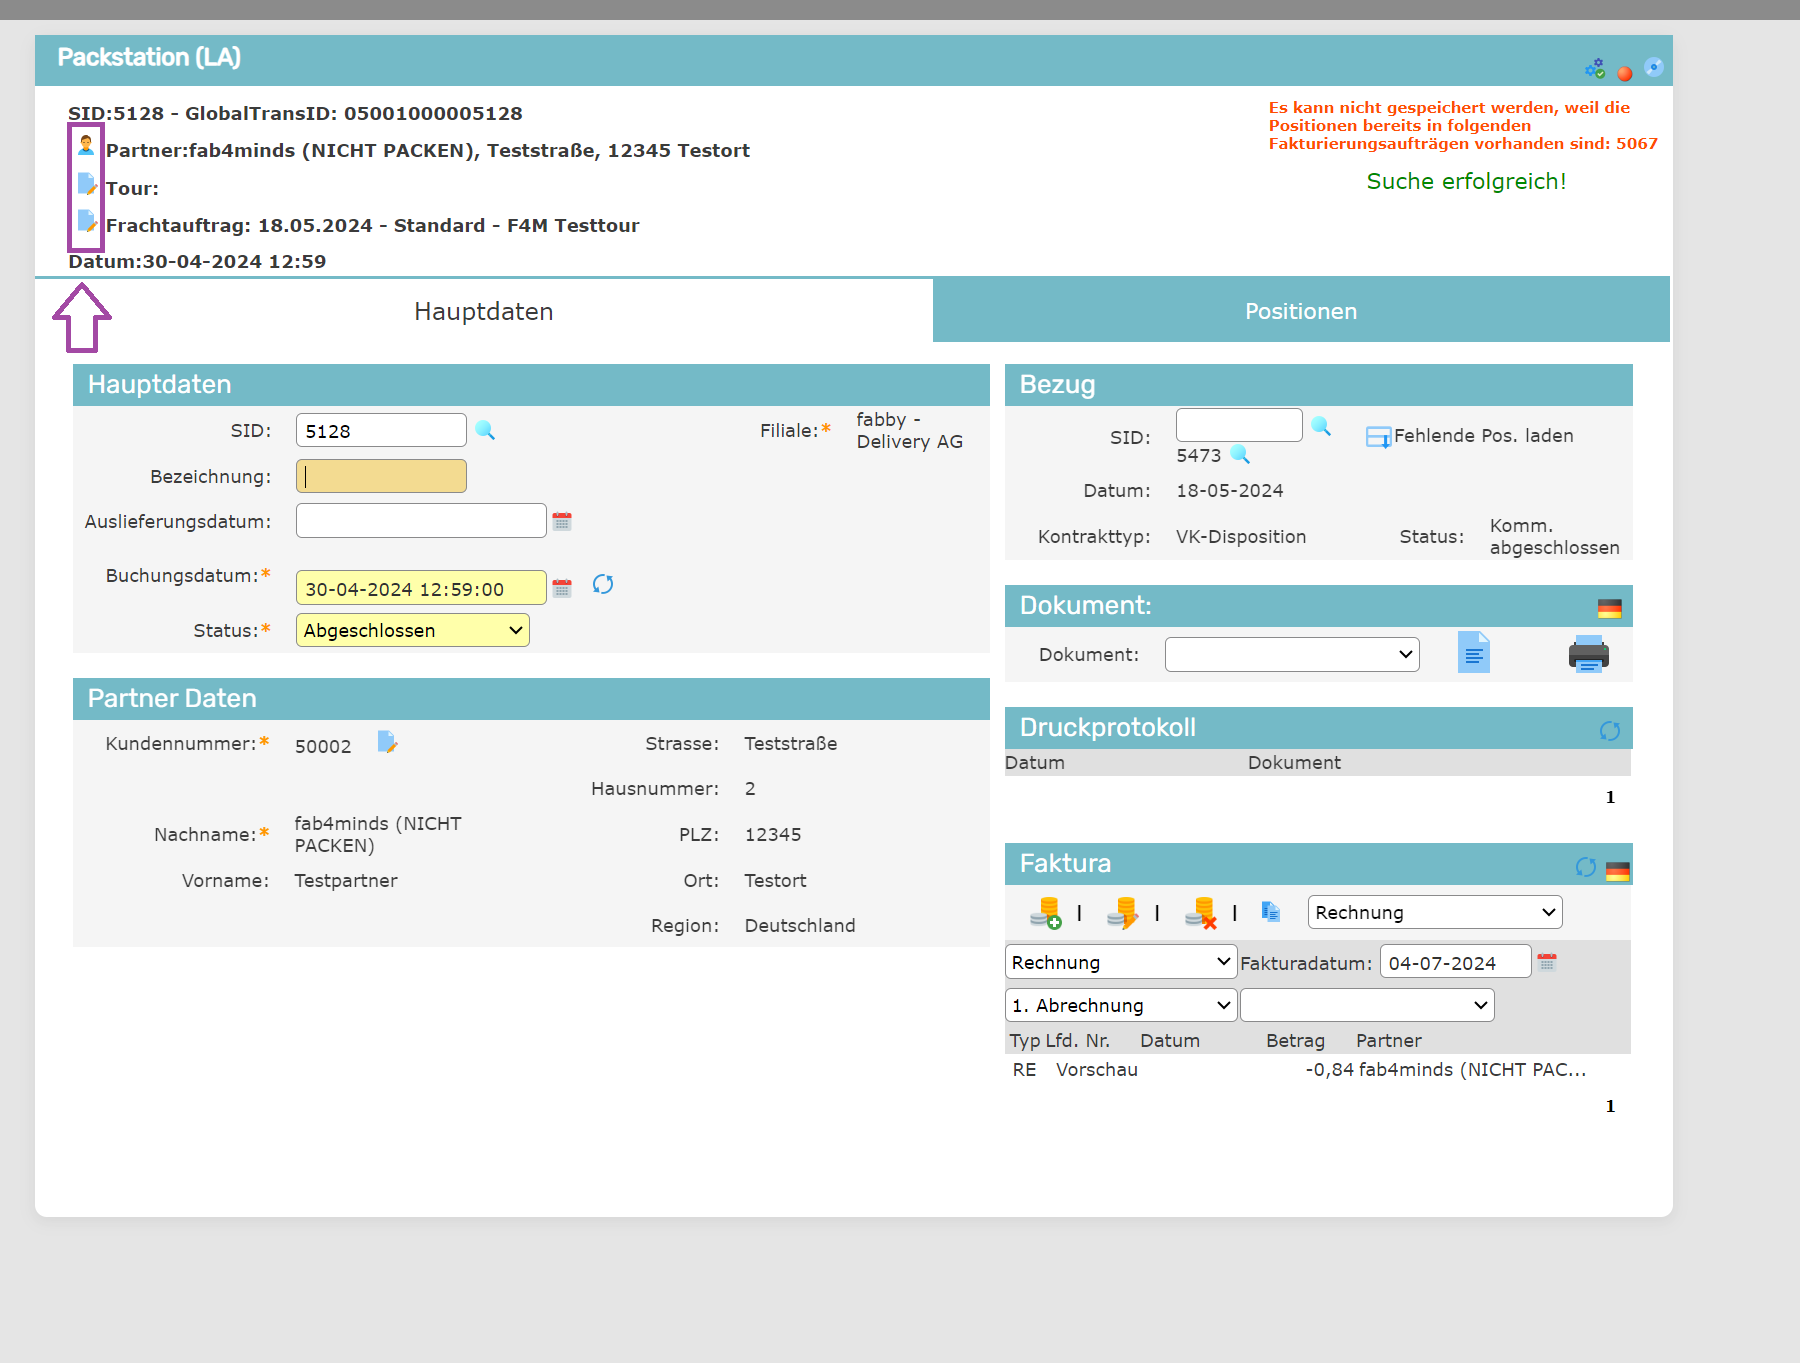Image resolution: width=1800 pixels, height=1363 pixels.
Task: Open Rechnung dropdown left of Fakturadatum
Action: click(x=1120, y=962)
